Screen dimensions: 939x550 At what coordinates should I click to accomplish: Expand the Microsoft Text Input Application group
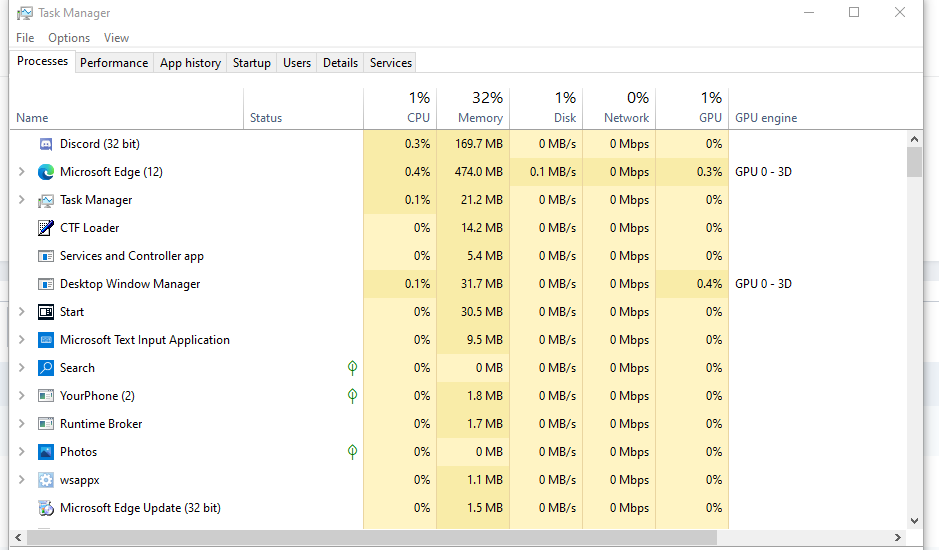point(22,340)
